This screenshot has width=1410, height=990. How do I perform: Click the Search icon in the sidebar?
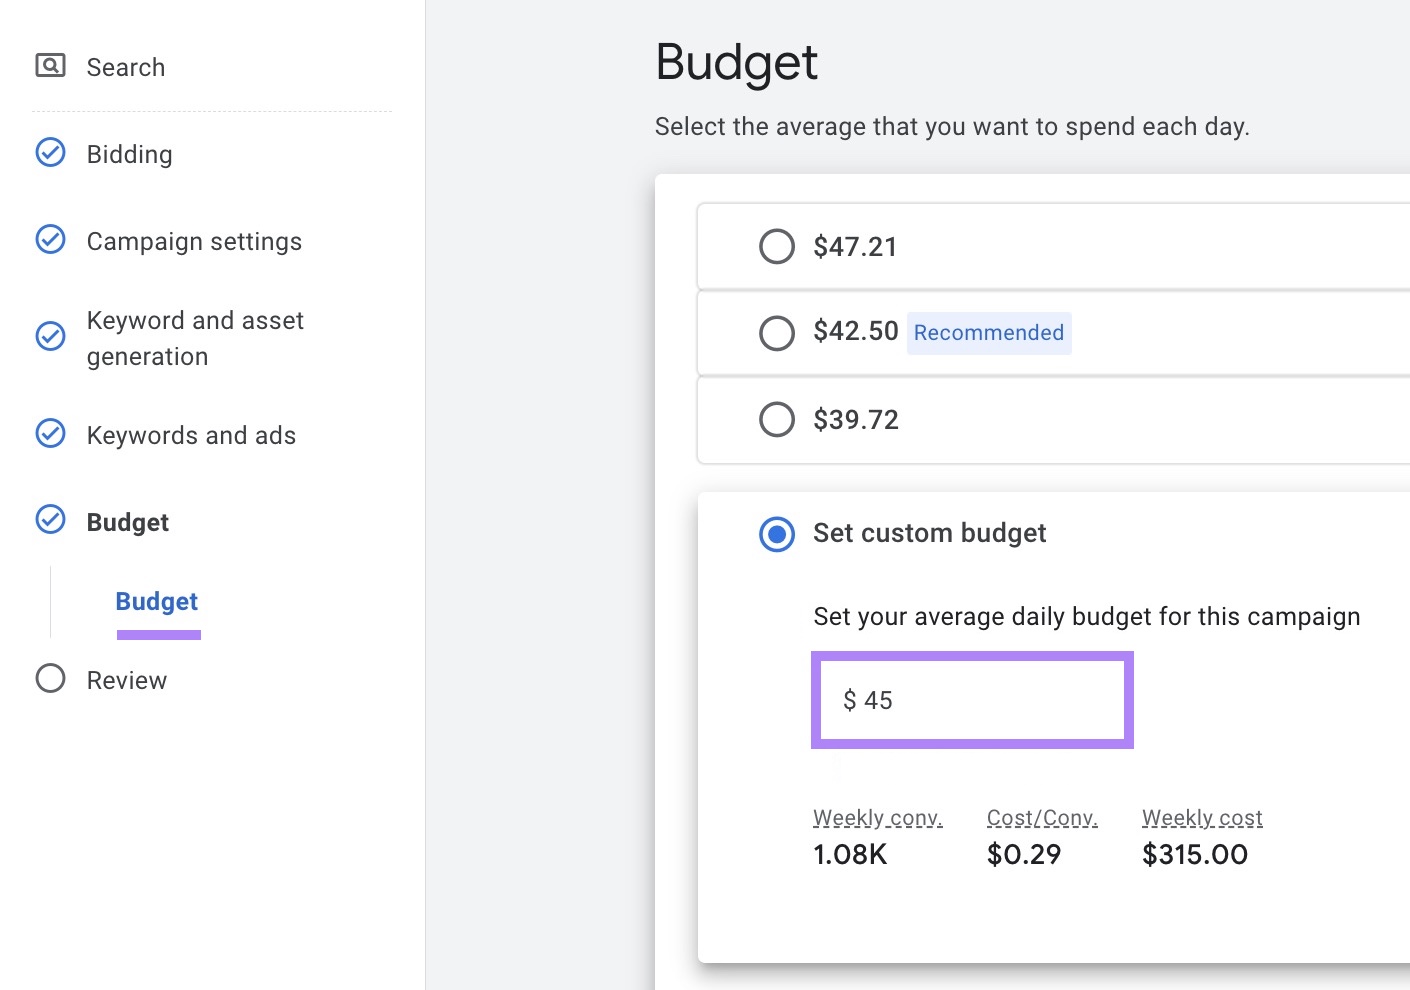pyautogui.click(x=50, y=66)
